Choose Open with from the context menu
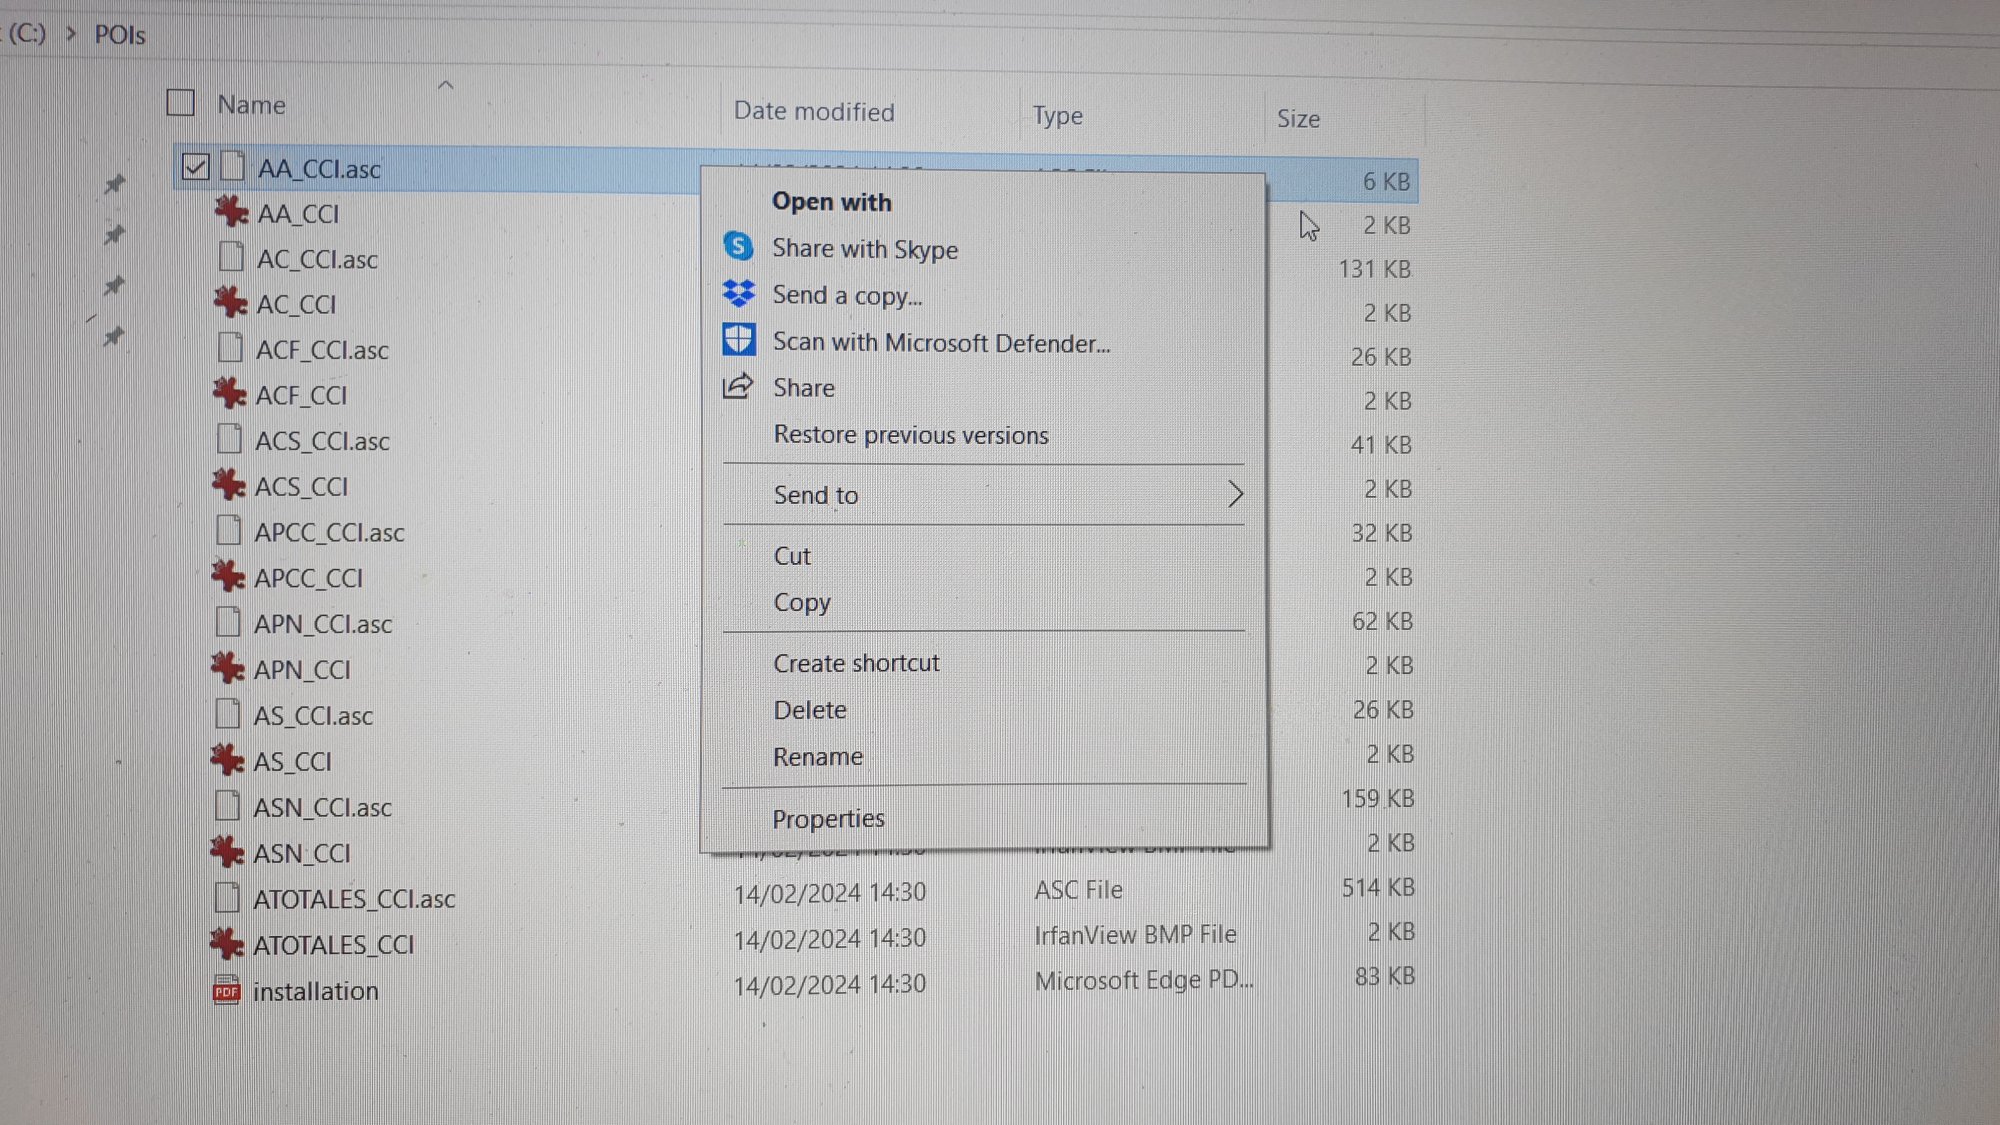The width and height of the screenshot is (2000, 1125). coord(831,202)
